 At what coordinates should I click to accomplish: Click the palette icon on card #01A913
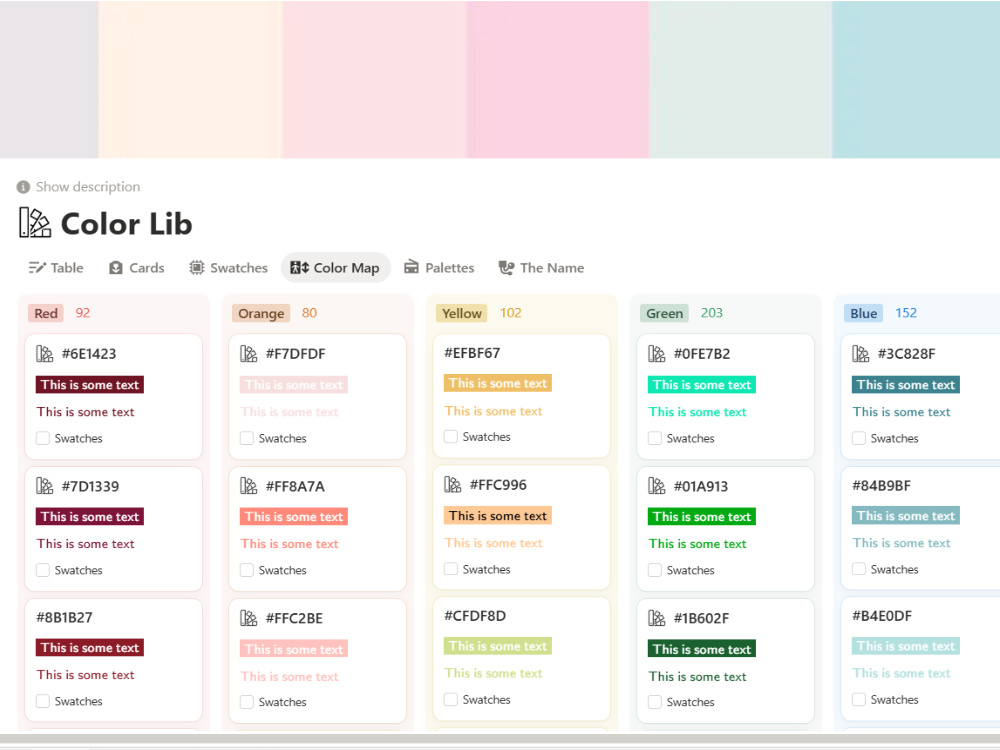tap(657, 486)
